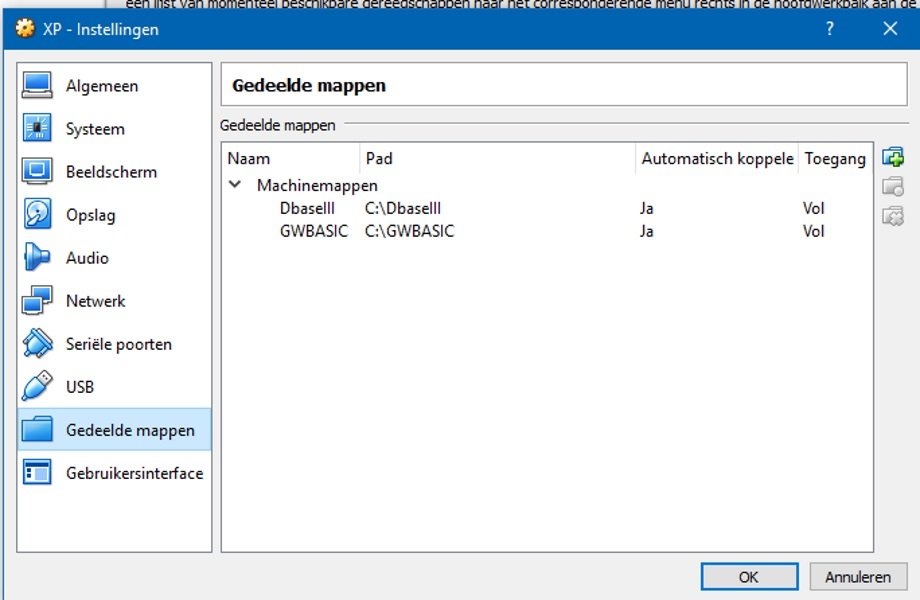Screen dimensions: 920x600
Task: Sort by the Naam column header
Action: click(291, 158)
